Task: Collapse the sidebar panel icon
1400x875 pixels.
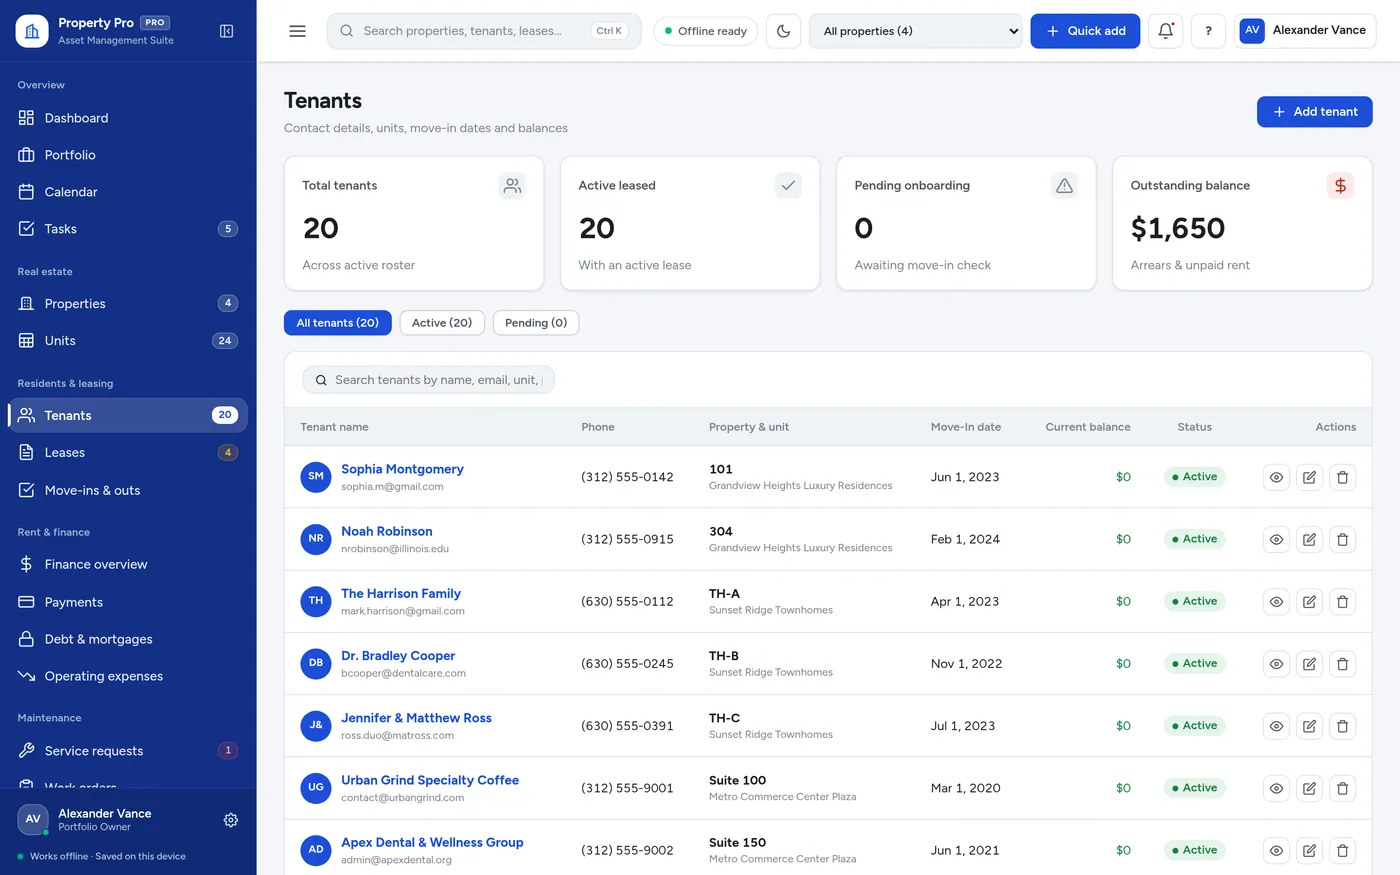Action: (227, 31)
